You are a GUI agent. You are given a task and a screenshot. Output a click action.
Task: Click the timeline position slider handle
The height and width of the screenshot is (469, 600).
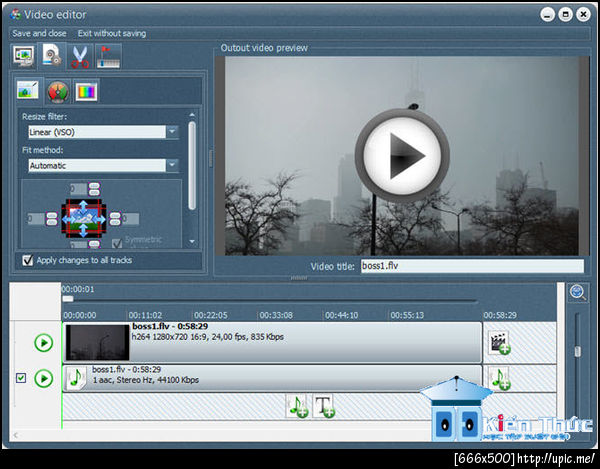click(68, 299)
